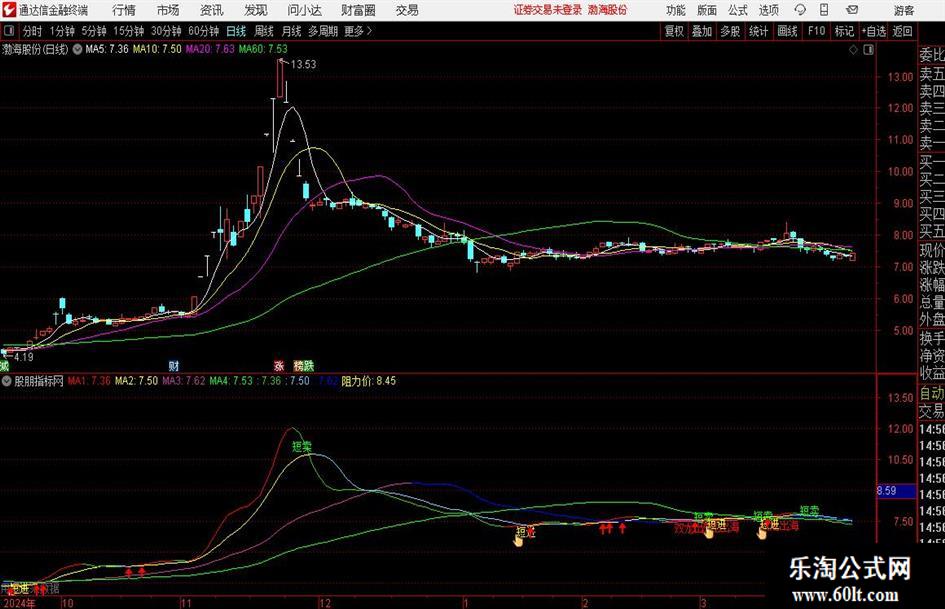Select 日线 daily period tab

236,31
